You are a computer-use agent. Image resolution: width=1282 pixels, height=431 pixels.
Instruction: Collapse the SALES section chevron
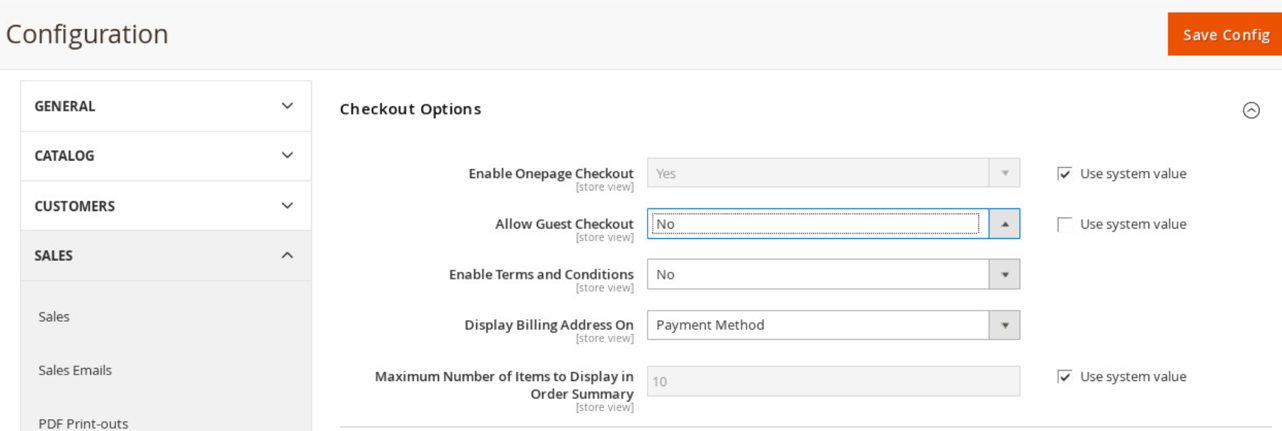click(x=287, y=256)
